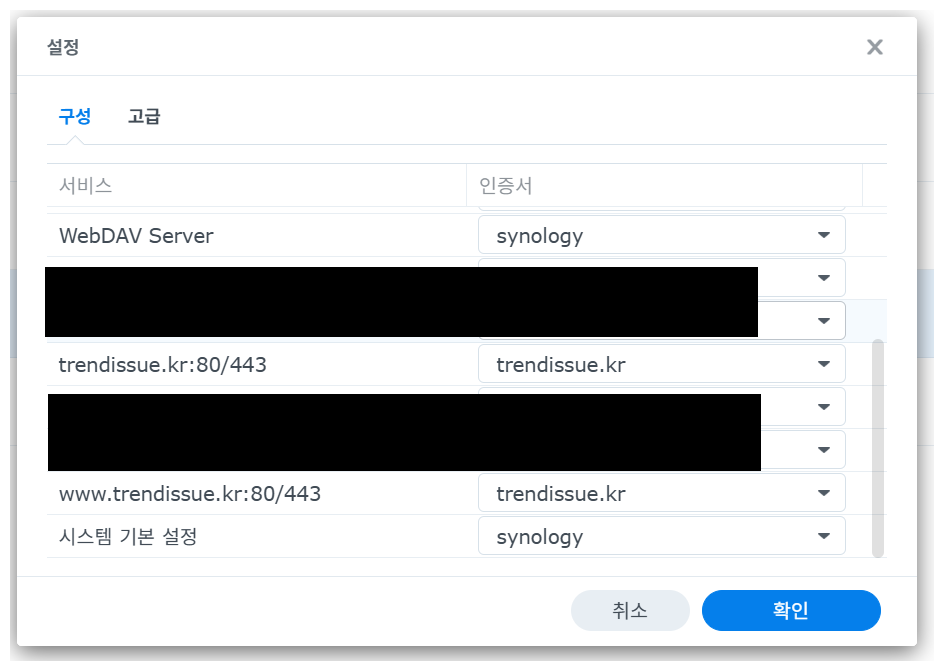Screen dimensions: 937x662
Task: Select the WebDAV Server service row label
Action: coord(136,236)
